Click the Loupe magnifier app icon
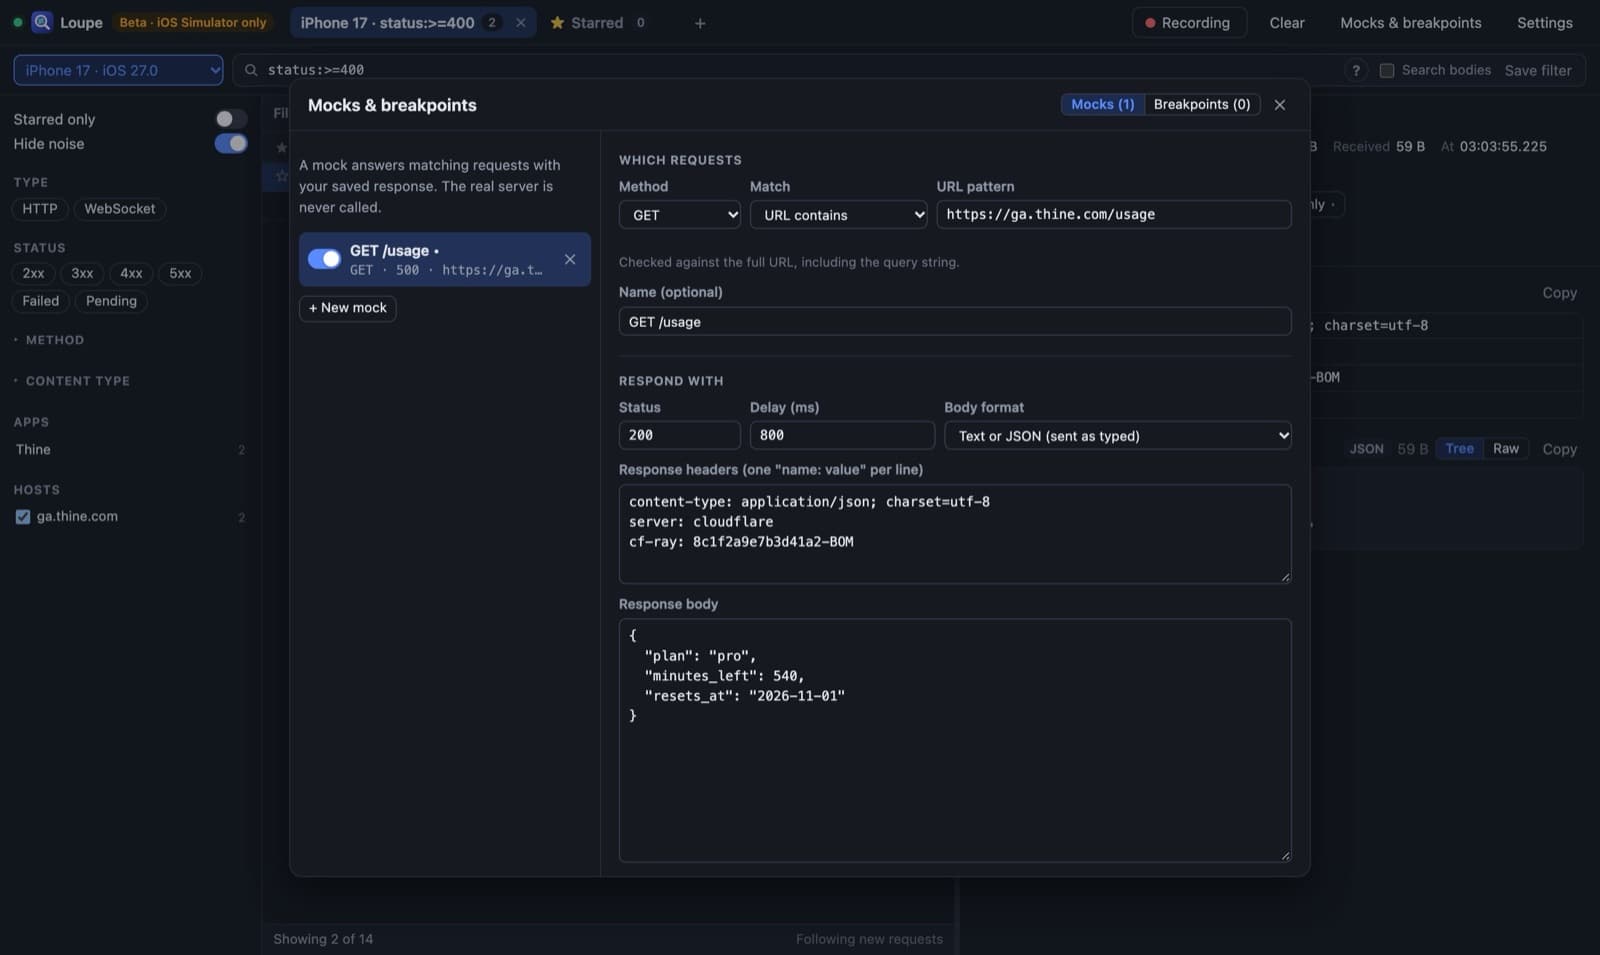 coord(42,22)
